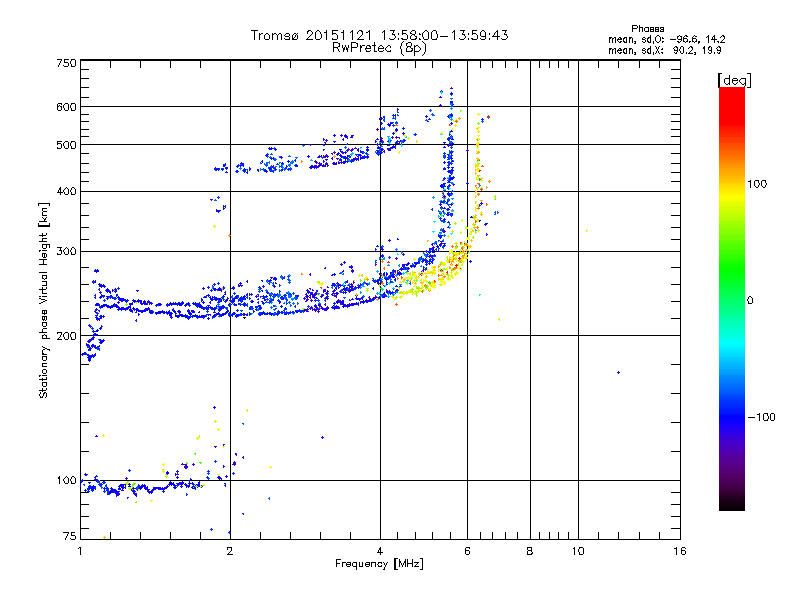The width and height of the screenshot is (800, 600).
Task: Click the isolated yellow point right of 10 MHz
Action: point(587,231)
